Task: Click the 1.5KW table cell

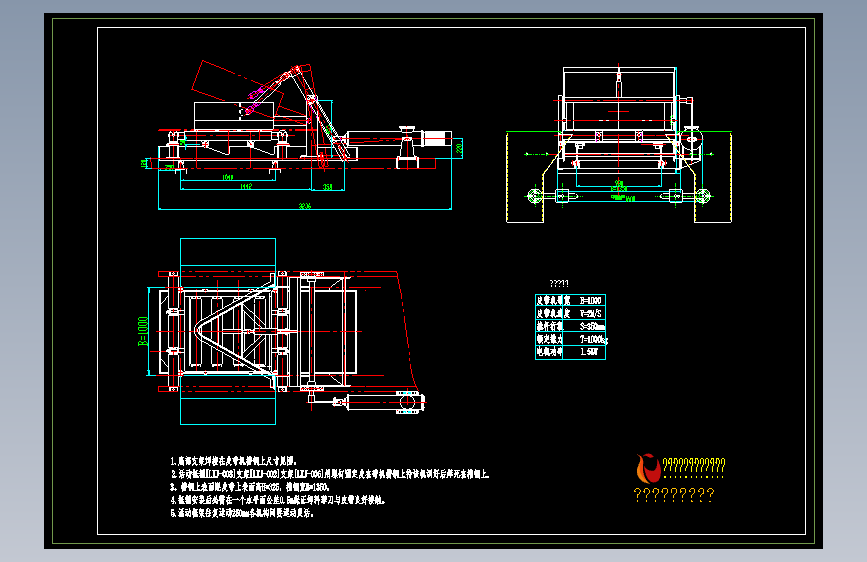Action: pyautogui.click(x=589, y=352)
